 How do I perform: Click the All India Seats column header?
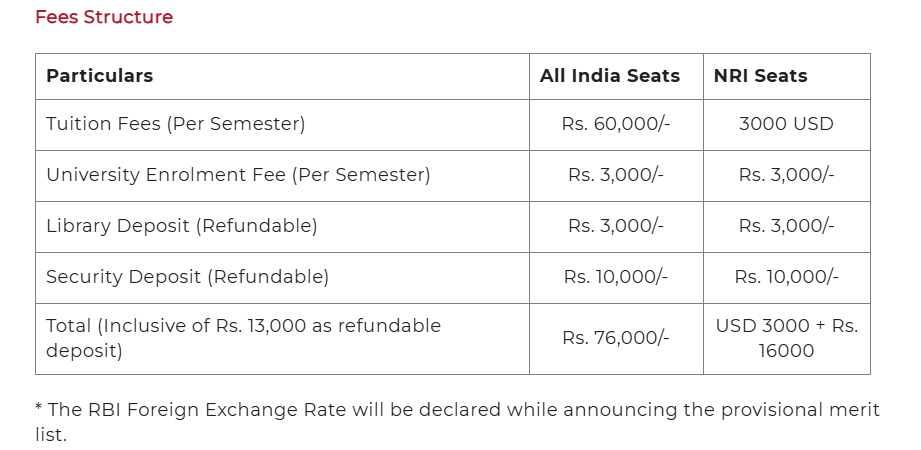pyautogui.click(x=610, y=76)
